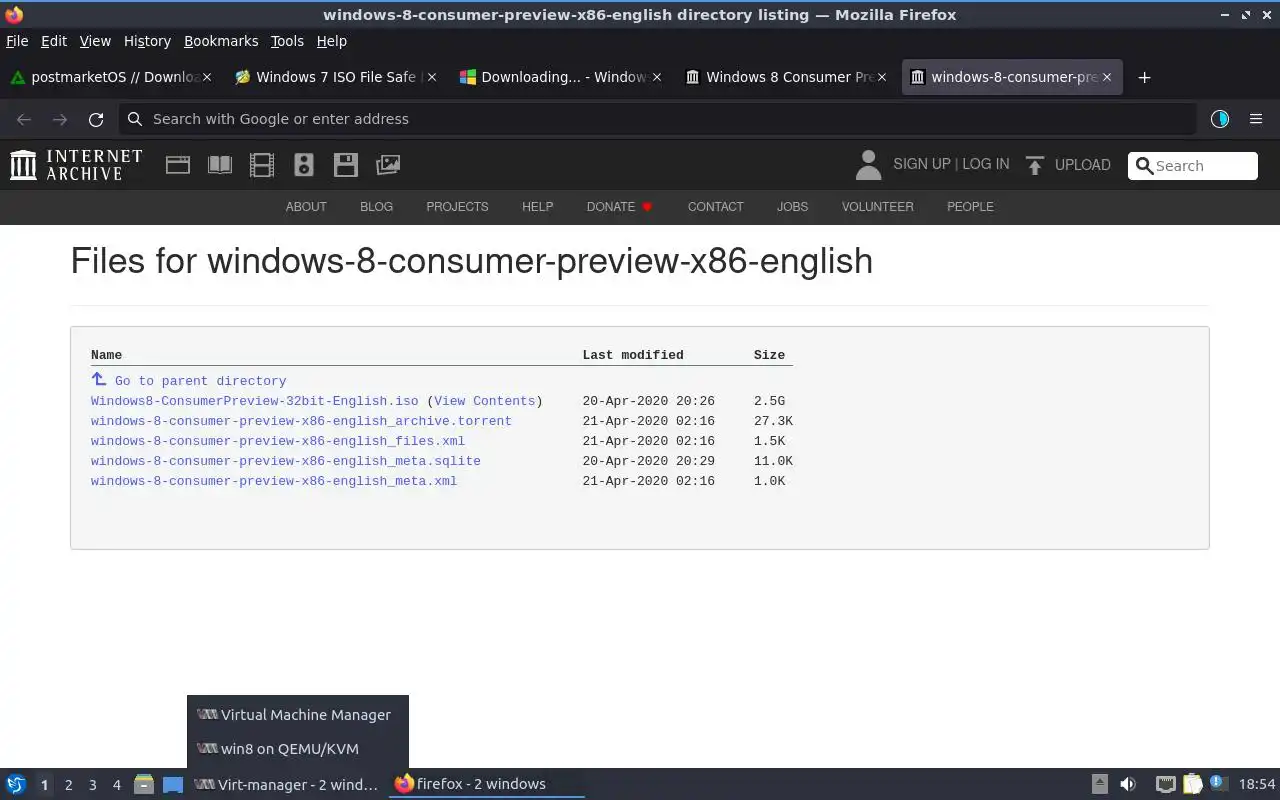This screenshot has width=1280, height=800.
Task: Open the History menu
Action: (147, 41)
